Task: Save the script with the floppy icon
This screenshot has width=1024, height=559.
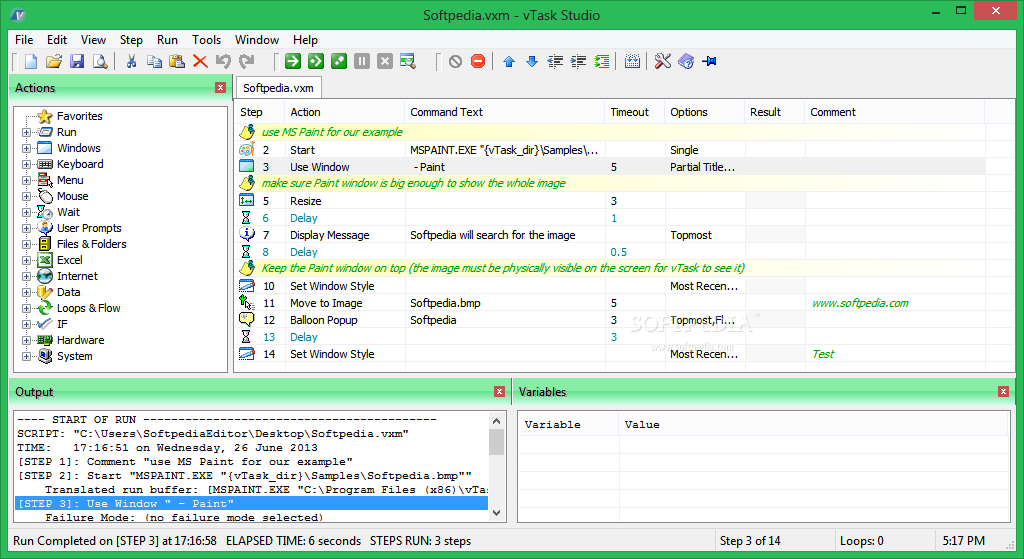Action: [77, 61]
